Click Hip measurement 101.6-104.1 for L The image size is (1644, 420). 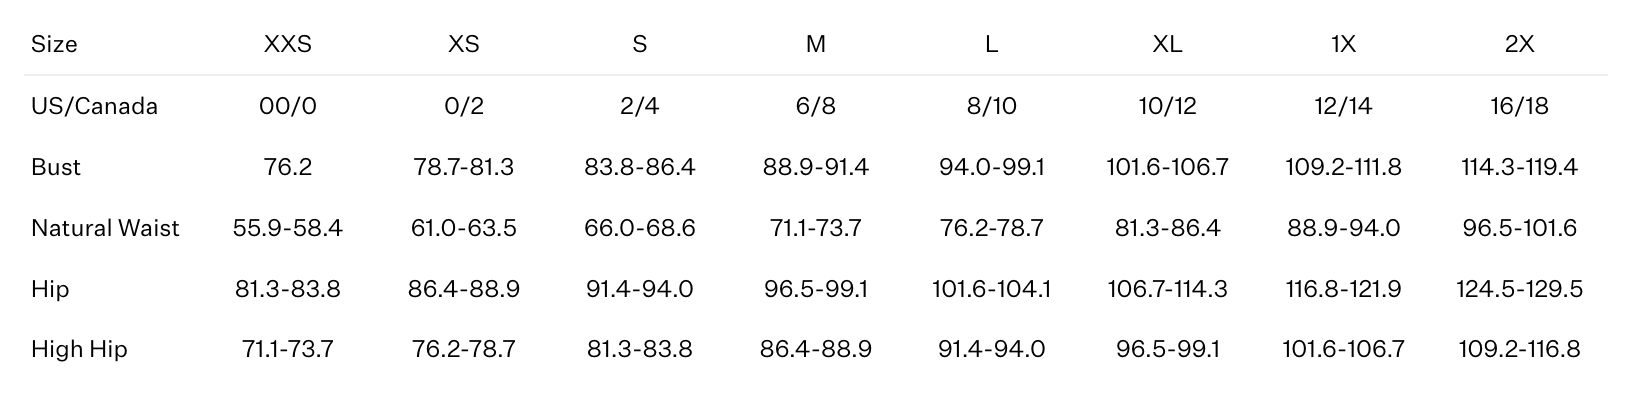click(x=991, y=289)
